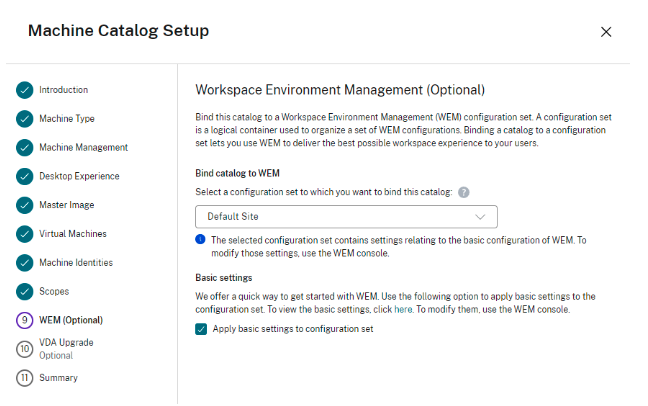Jump to the VDA Upgrade step label
The width and height of the screenshot is (648, 406).
(x=69, y=343)
